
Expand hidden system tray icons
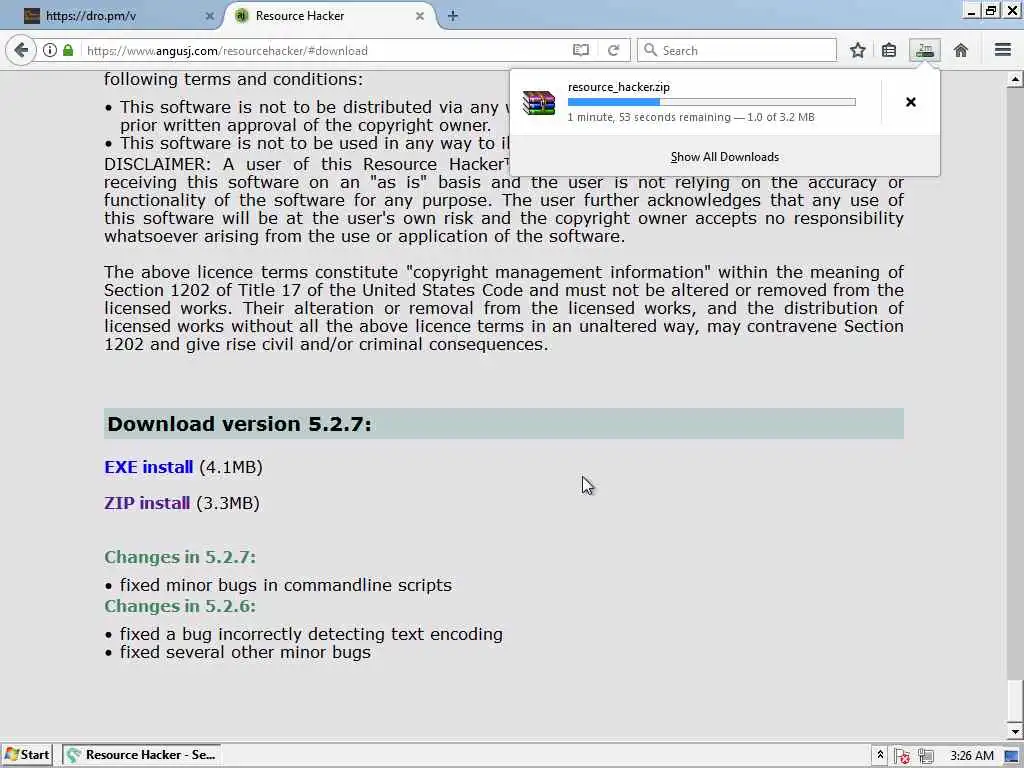(x=880, y=755)
